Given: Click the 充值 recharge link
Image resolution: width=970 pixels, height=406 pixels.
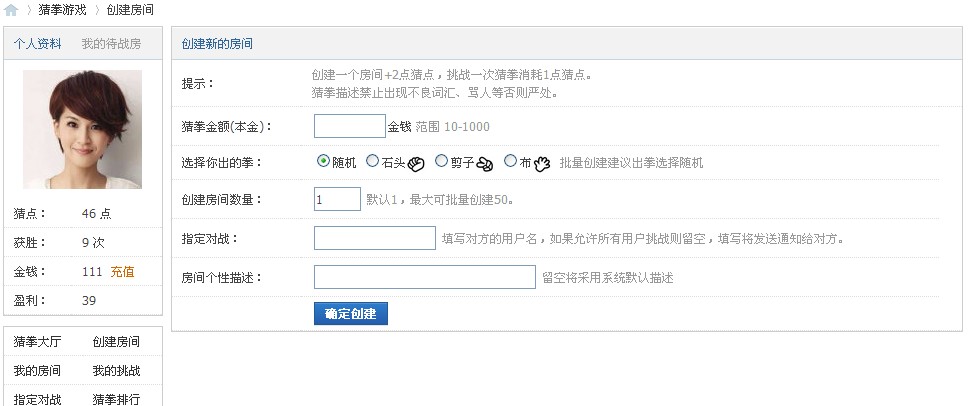Looking at the screenshot, I should click(122, 272).
